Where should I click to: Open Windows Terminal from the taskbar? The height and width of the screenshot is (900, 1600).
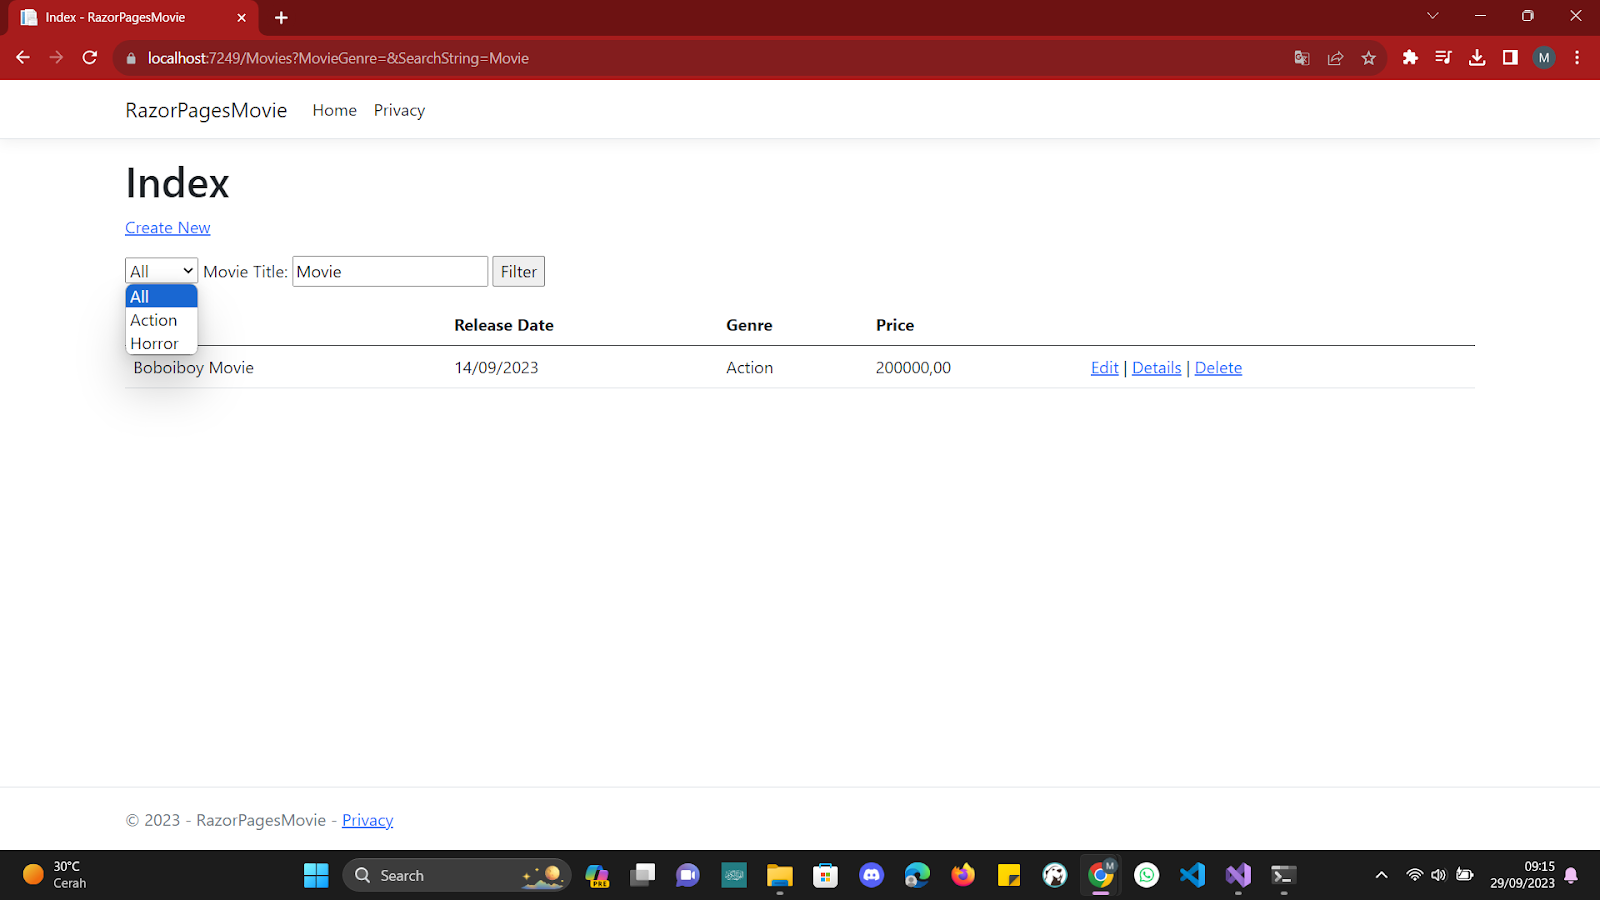pos(1283,875)
